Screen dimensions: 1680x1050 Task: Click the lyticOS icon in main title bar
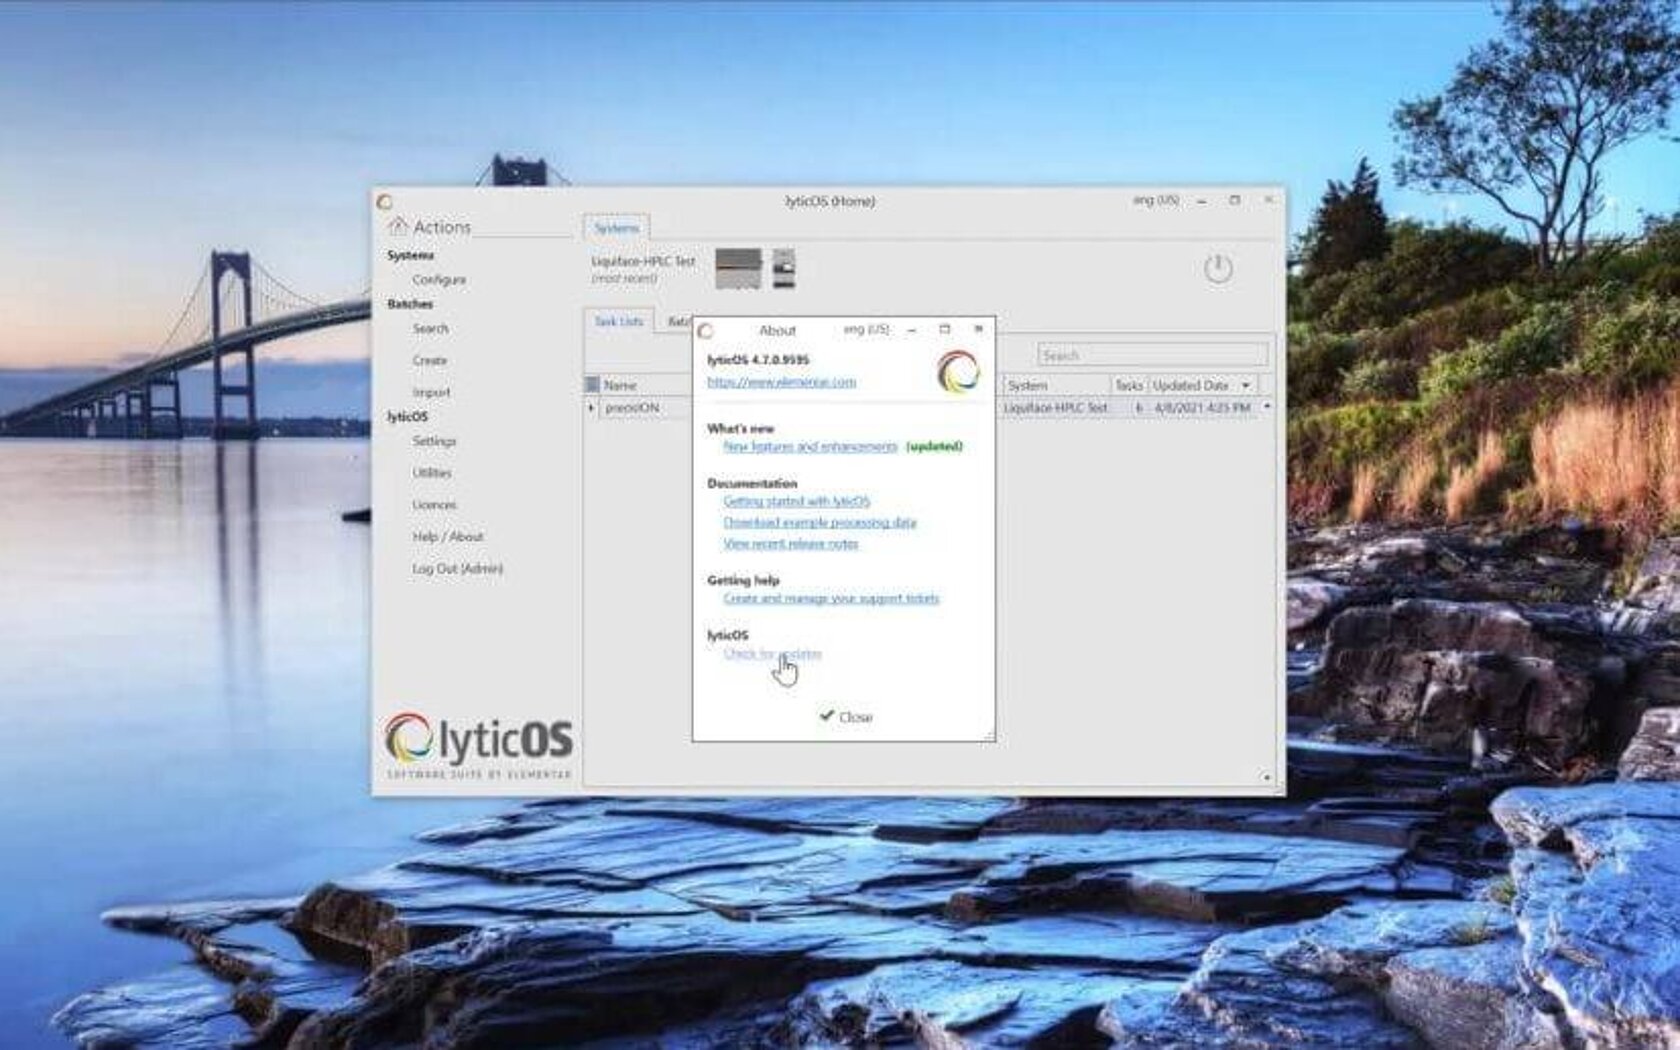pos(385,202)
